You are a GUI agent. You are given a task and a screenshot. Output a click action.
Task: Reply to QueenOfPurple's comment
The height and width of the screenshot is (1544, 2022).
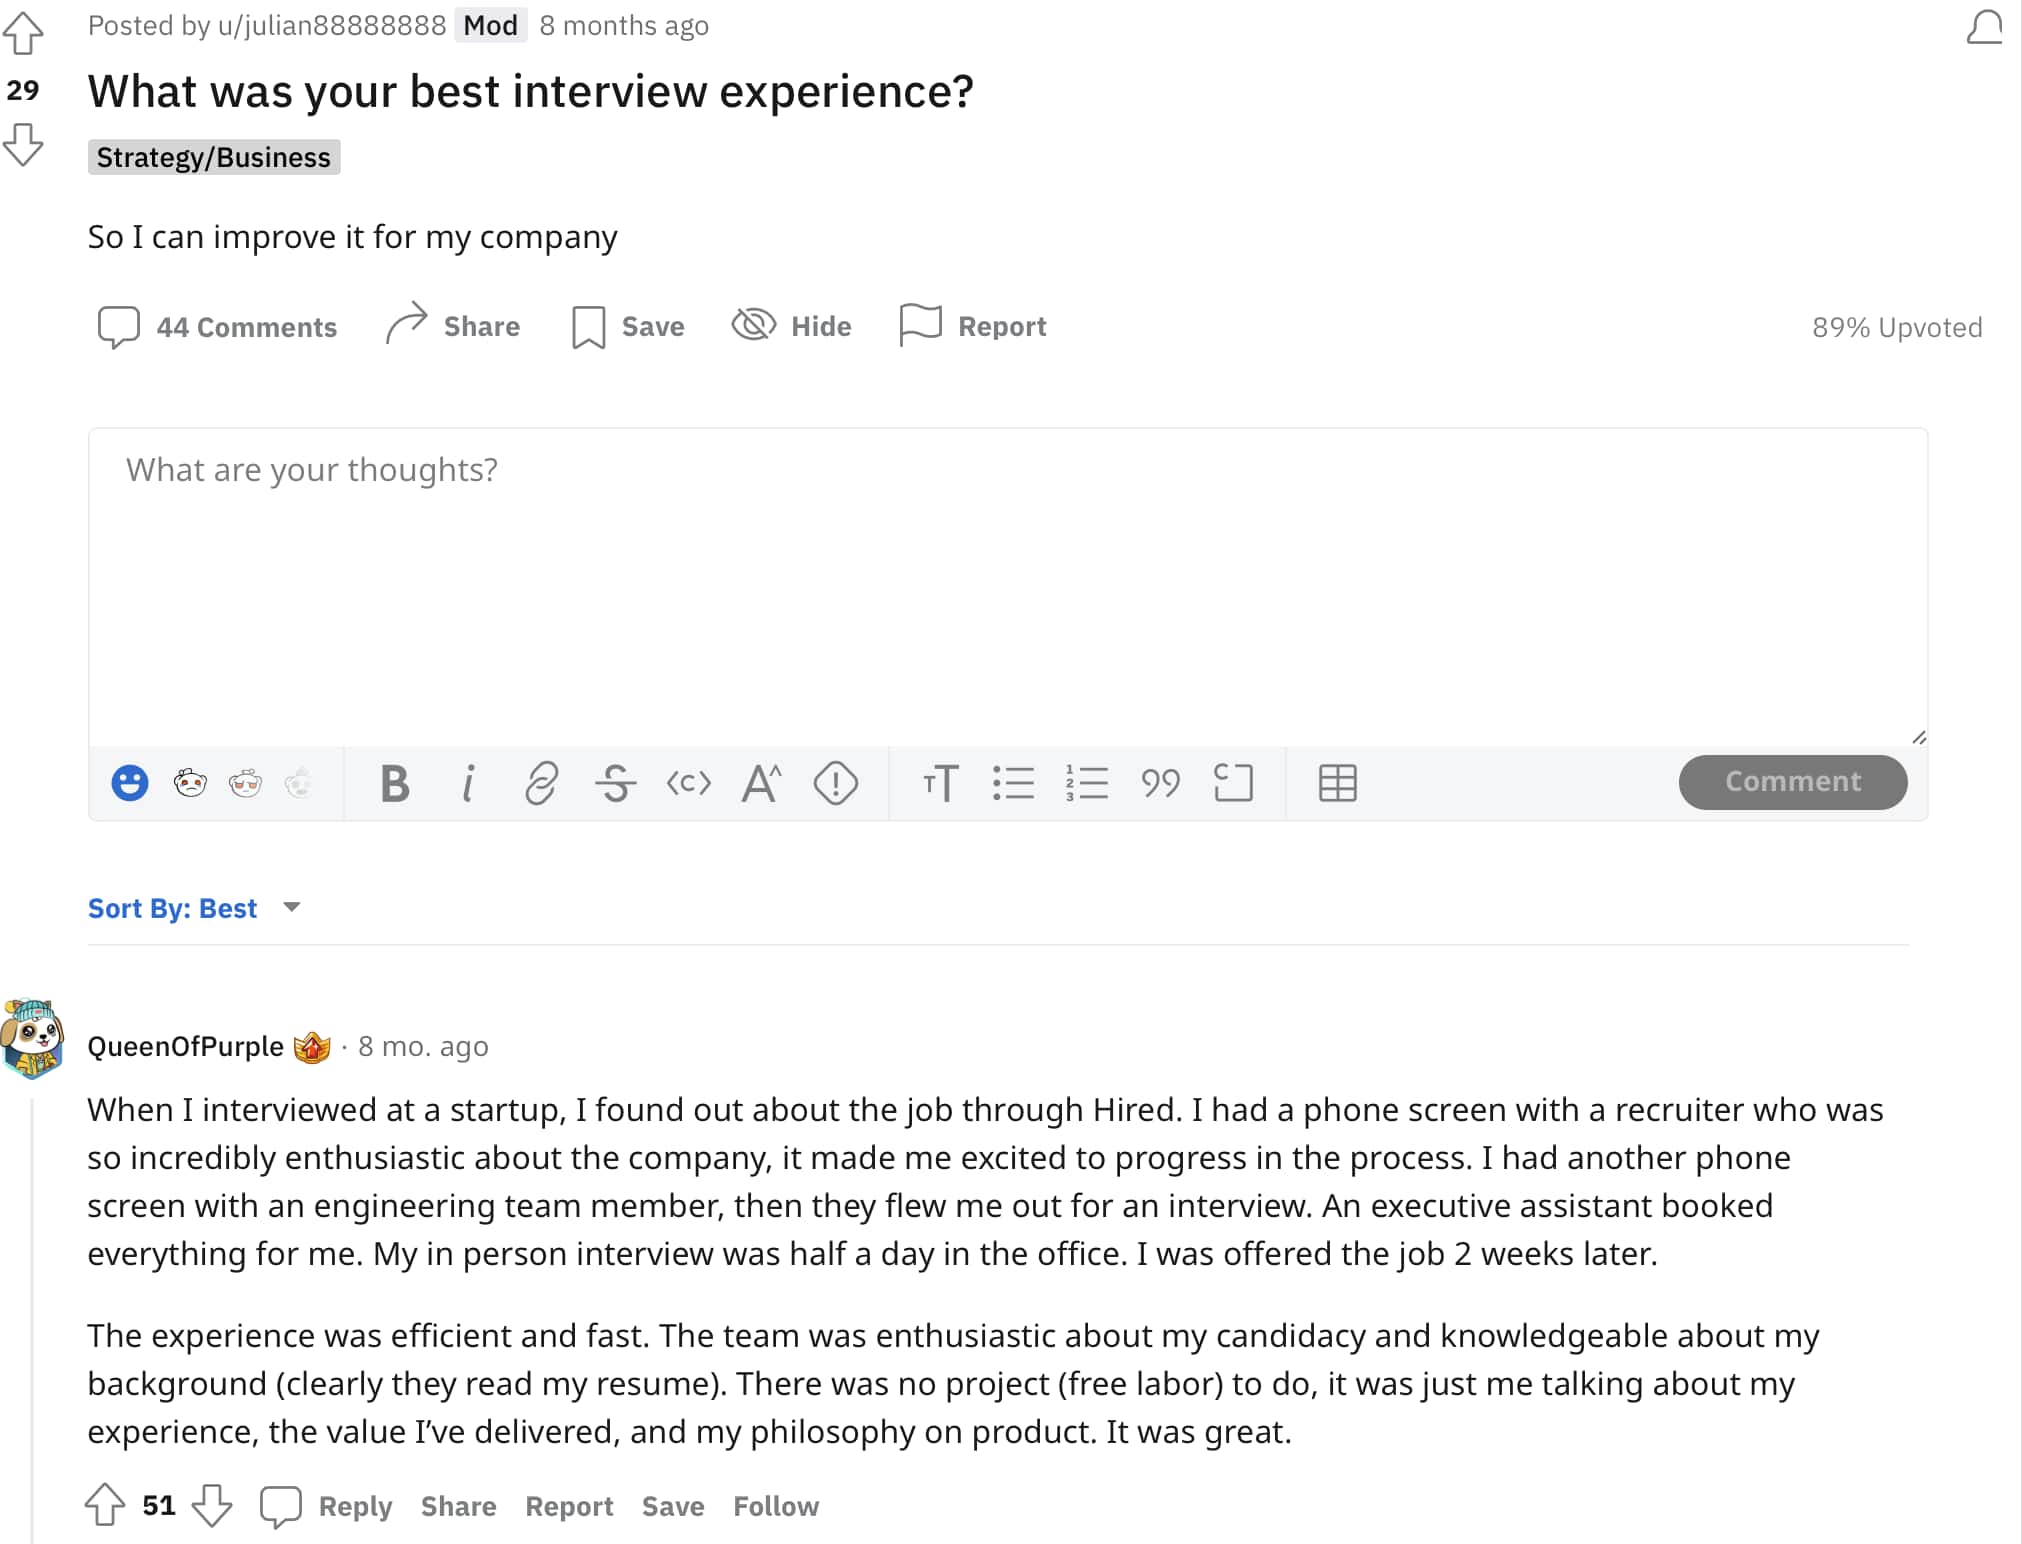click(x=354, y=1505)
